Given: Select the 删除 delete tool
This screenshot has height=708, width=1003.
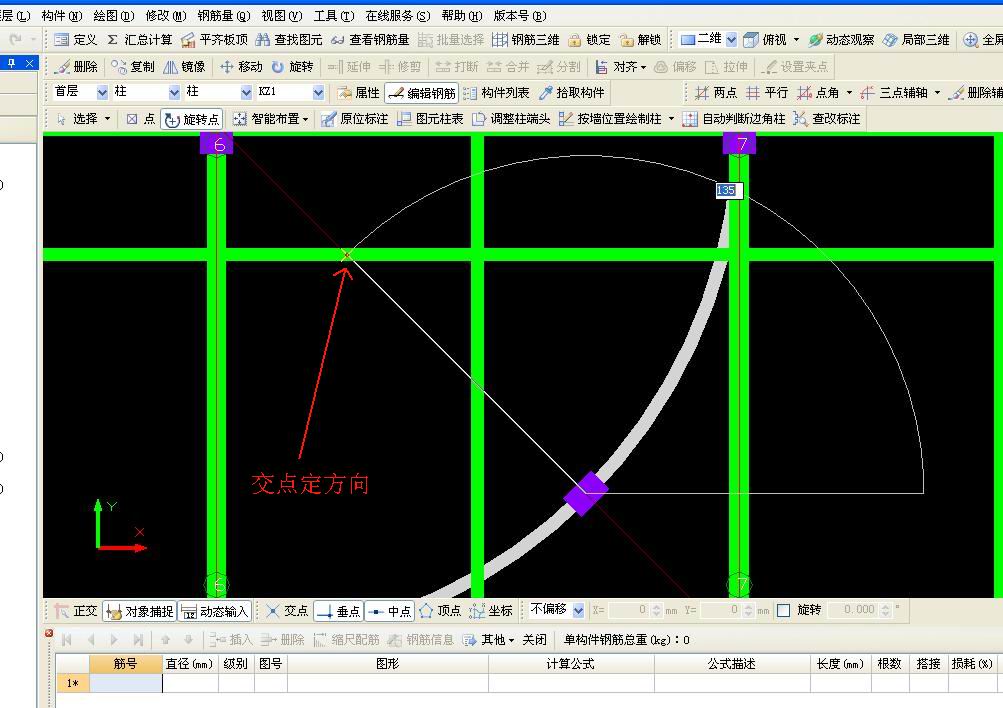Looking at the screenshot, I should 76,67.
